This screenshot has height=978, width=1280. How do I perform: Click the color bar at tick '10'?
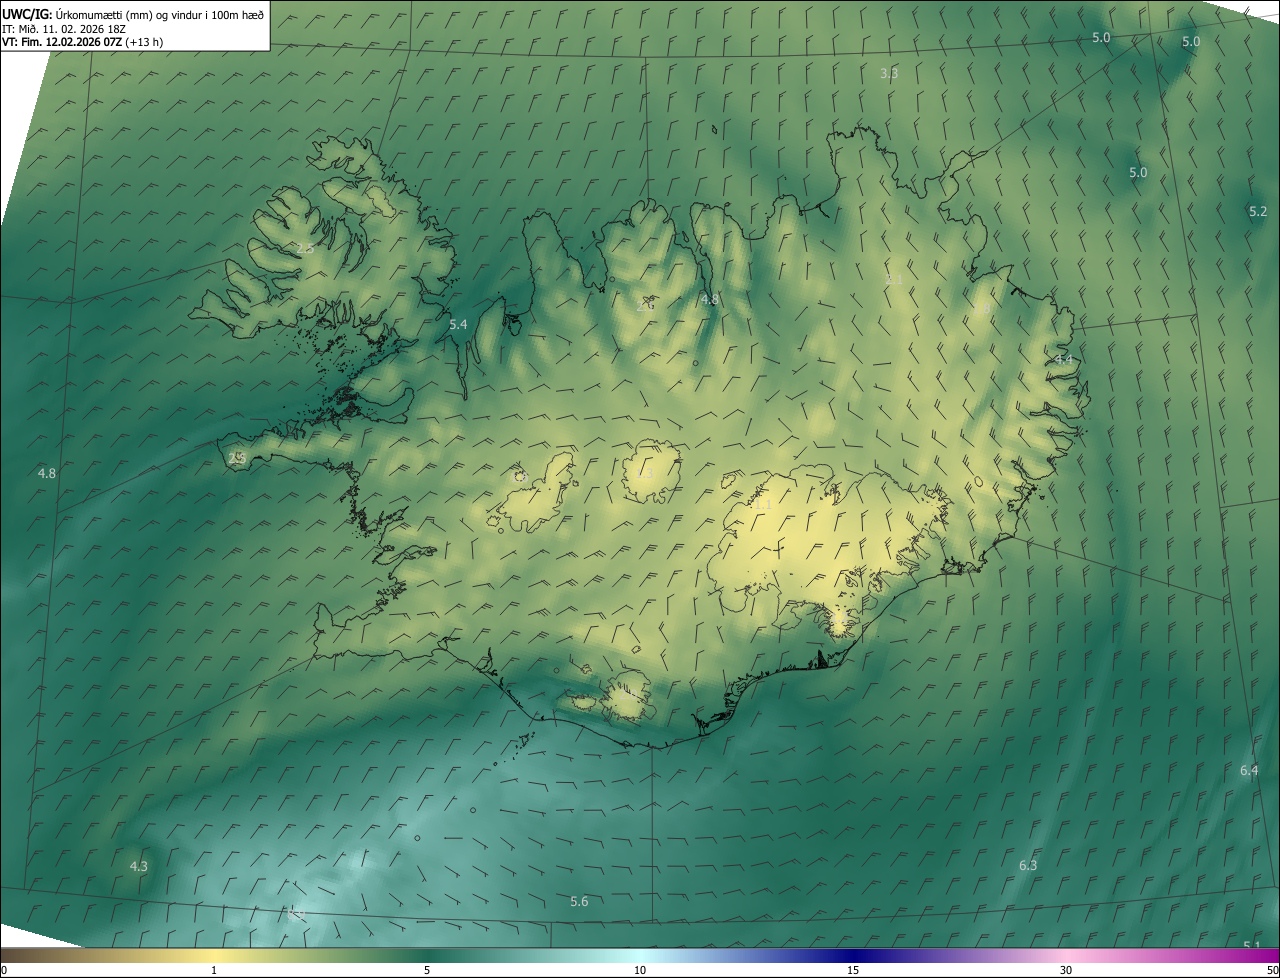coord(640,970)
